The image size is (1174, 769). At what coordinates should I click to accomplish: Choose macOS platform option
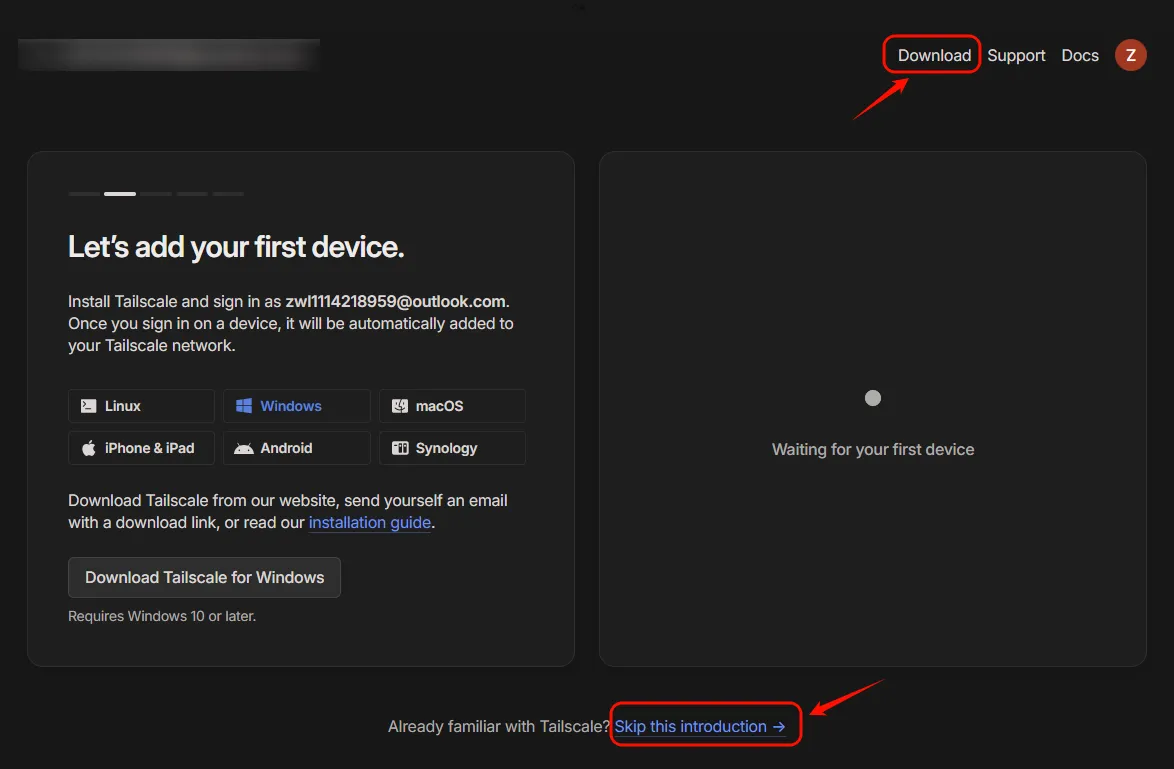[x=452, y=406]
